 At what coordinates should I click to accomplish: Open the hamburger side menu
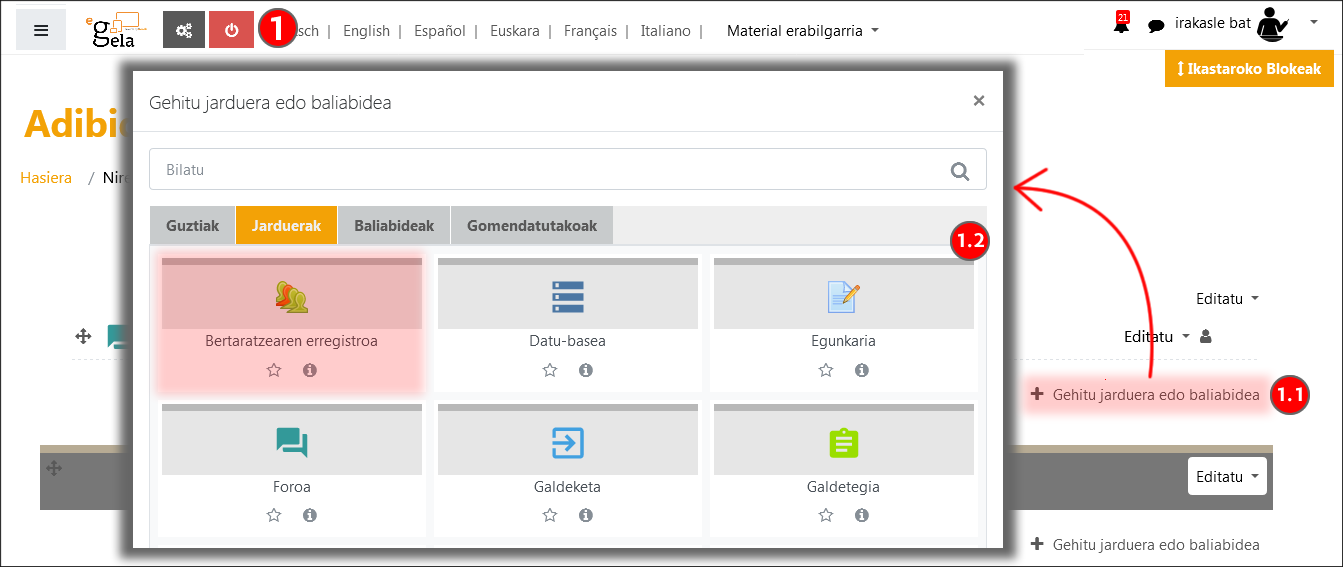click(x=41, y=30)
